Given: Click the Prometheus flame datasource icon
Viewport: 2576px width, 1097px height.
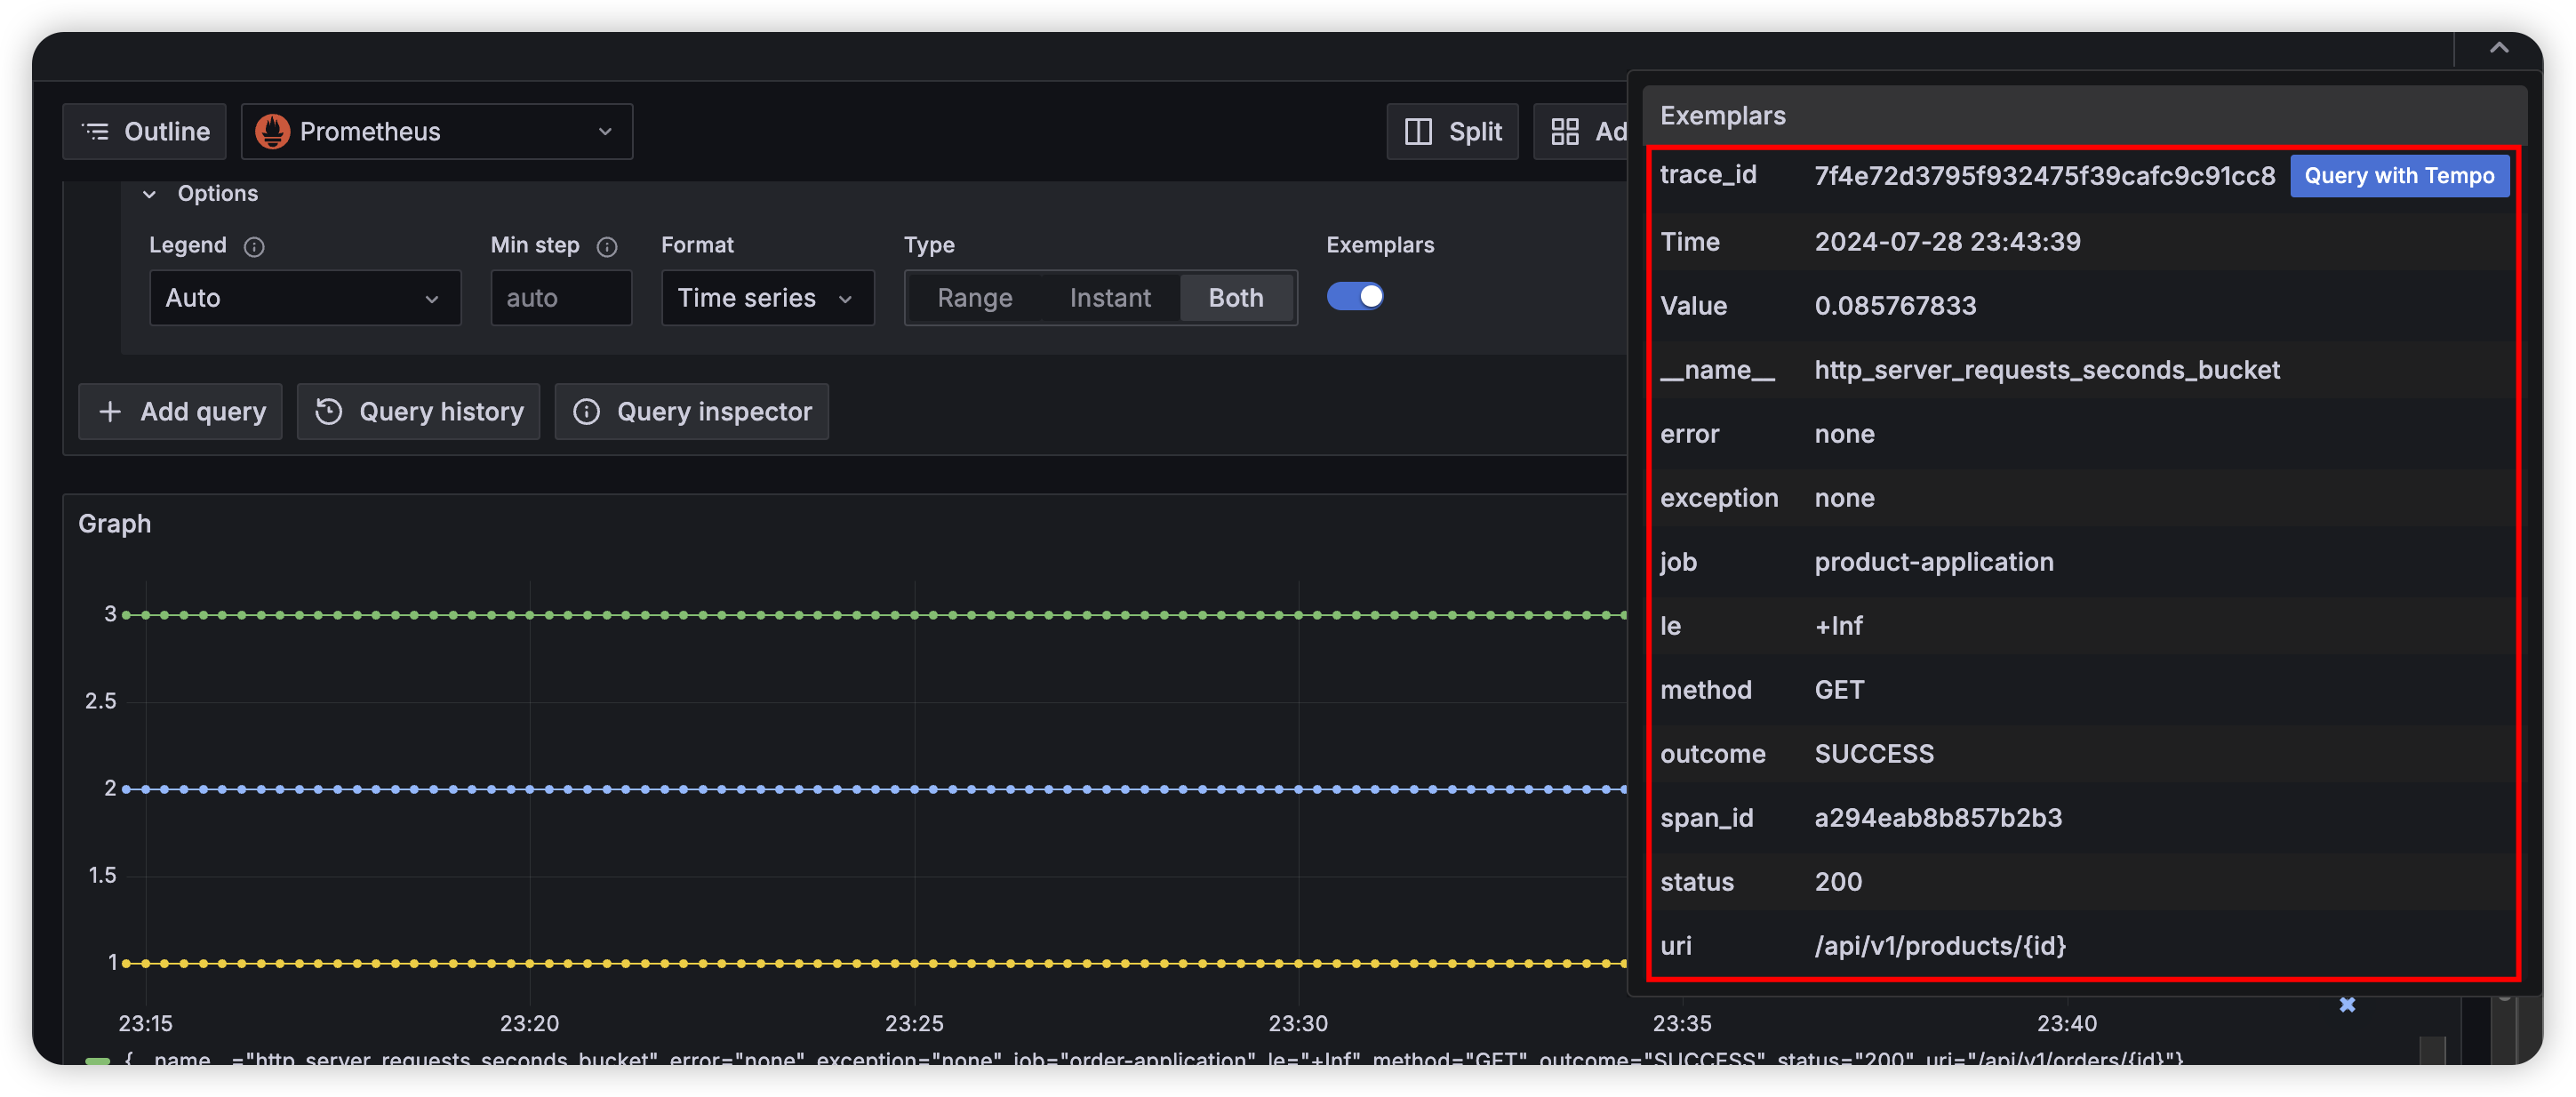Looking at the screenshot, I should click(272, 131).
